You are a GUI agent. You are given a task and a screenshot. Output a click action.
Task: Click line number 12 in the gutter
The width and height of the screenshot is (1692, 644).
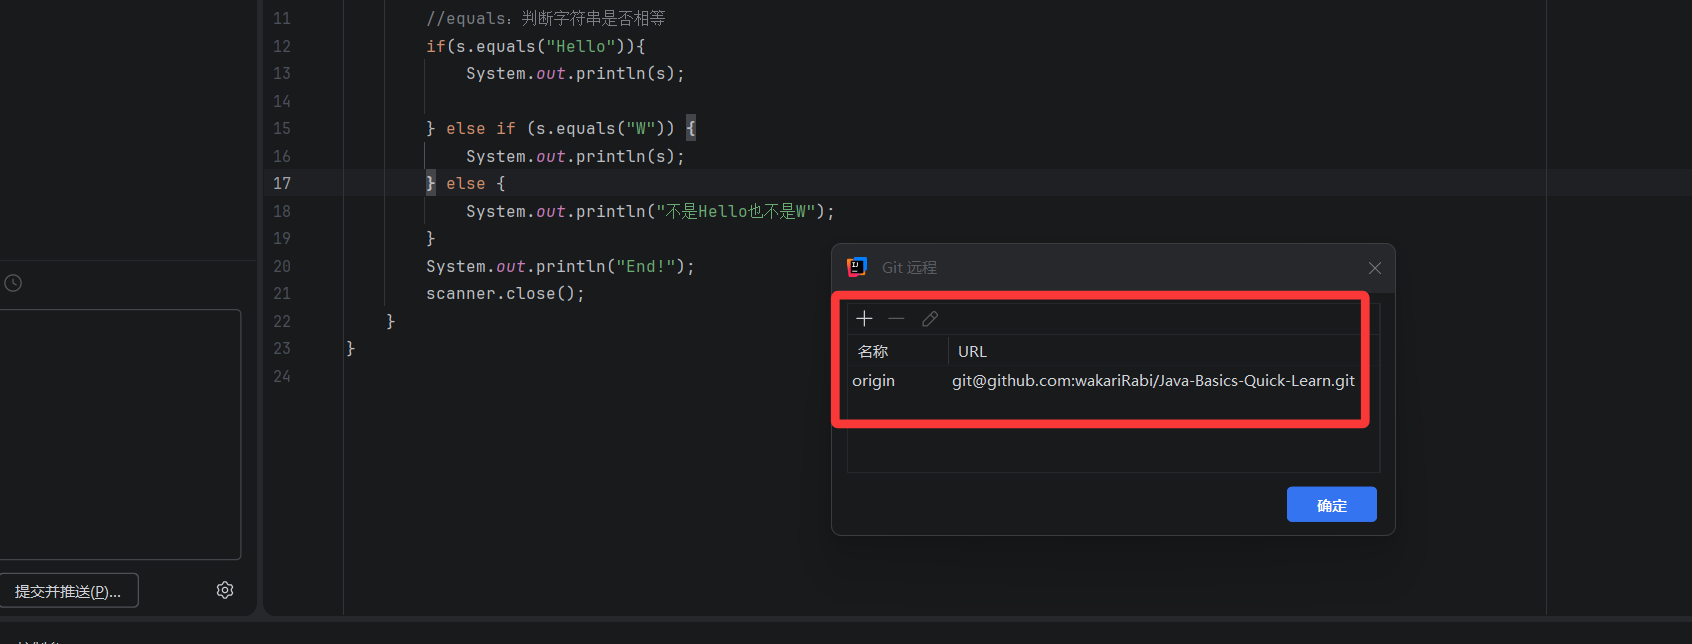[x=282, y=47]
